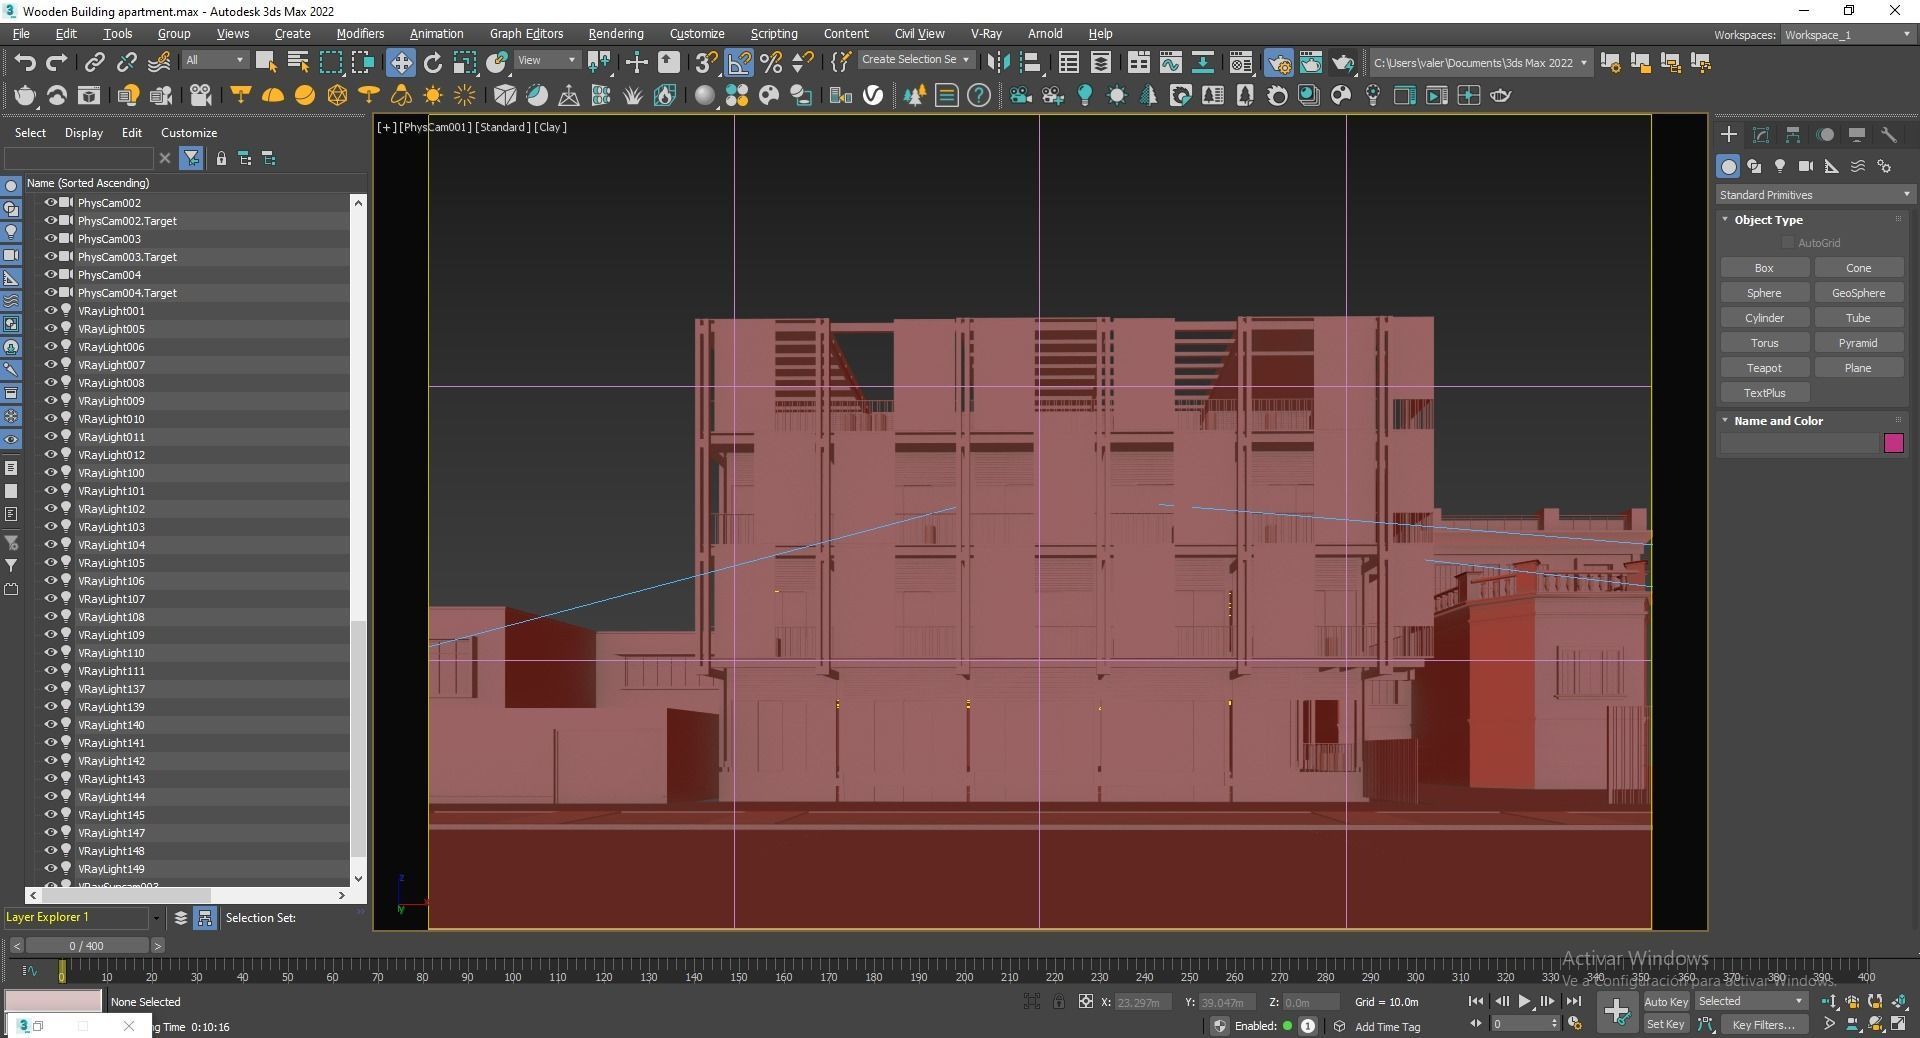Open the Utilities wrench tab
This screenshot has width=1920, height=1038.
tap(1889, 134)
